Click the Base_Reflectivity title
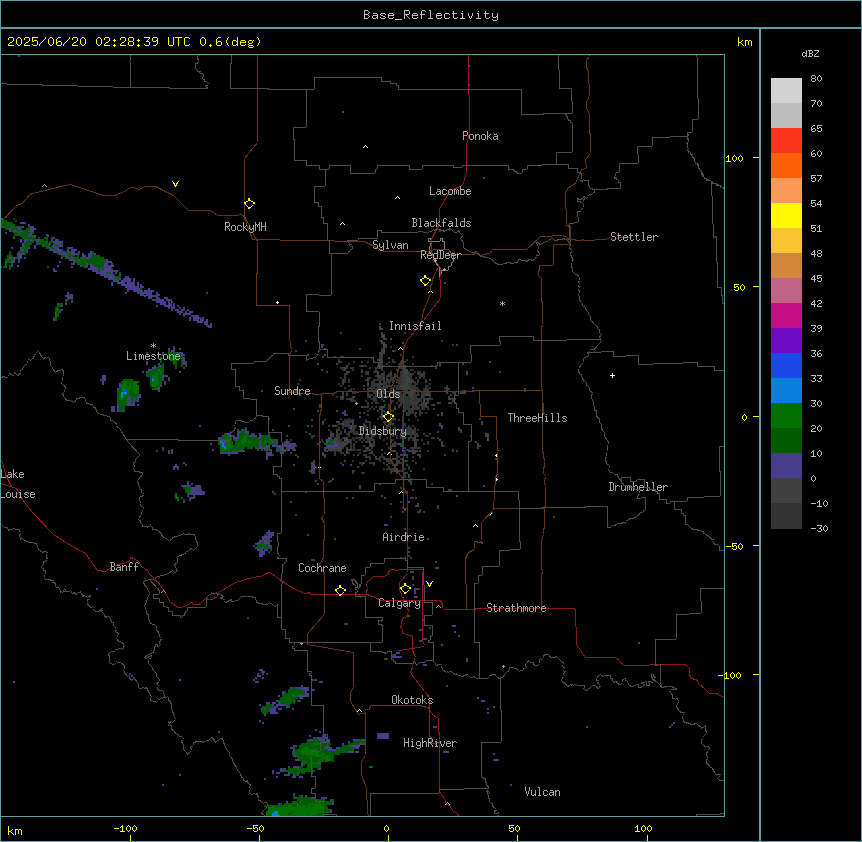862x842 pixels. point(431,15)
